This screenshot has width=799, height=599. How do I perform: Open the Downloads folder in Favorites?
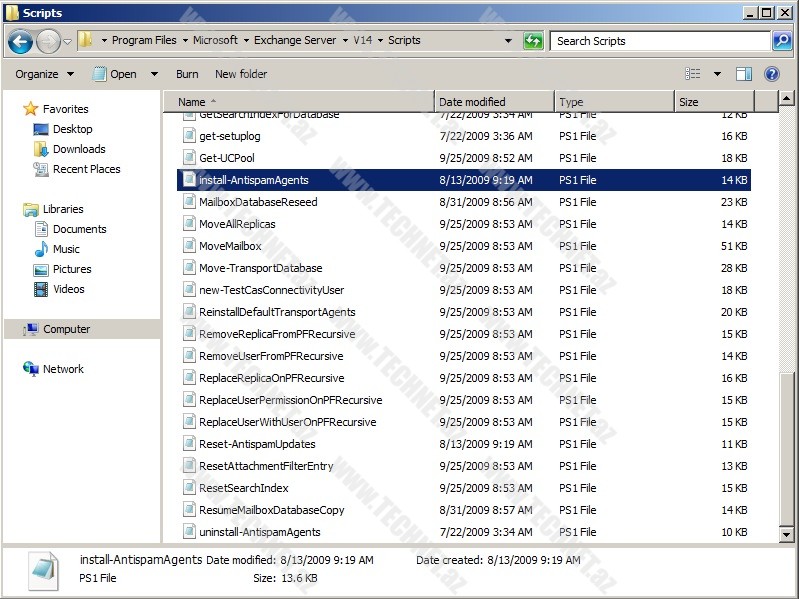(x=79, y=149)
